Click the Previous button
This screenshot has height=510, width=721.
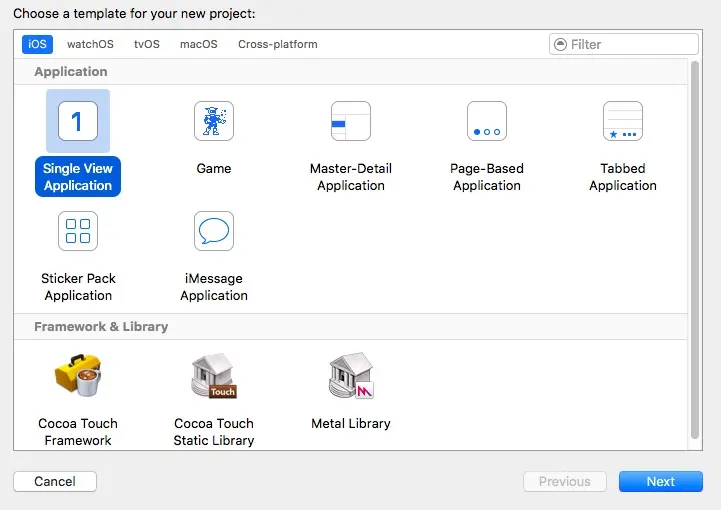[x=565, y=481]
